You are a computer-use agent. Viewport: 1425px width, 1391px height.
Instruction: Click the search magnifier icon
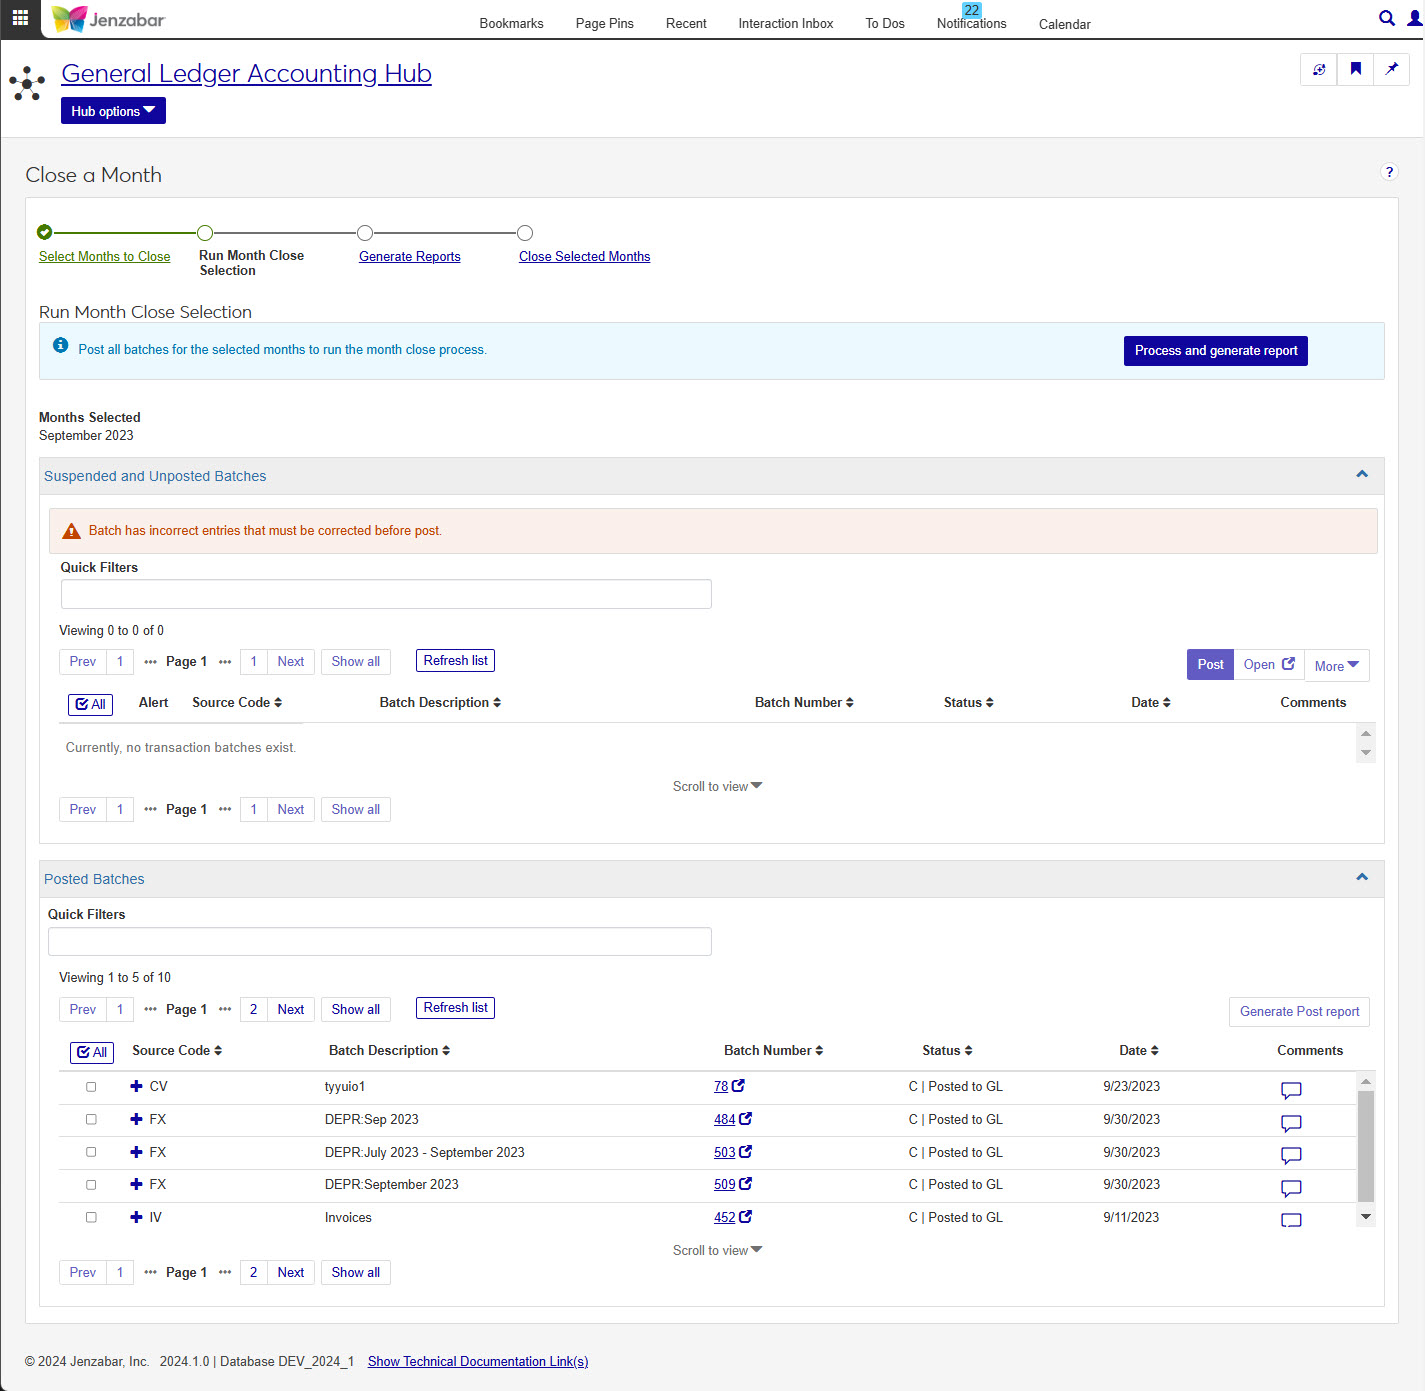click(1386, 18)
